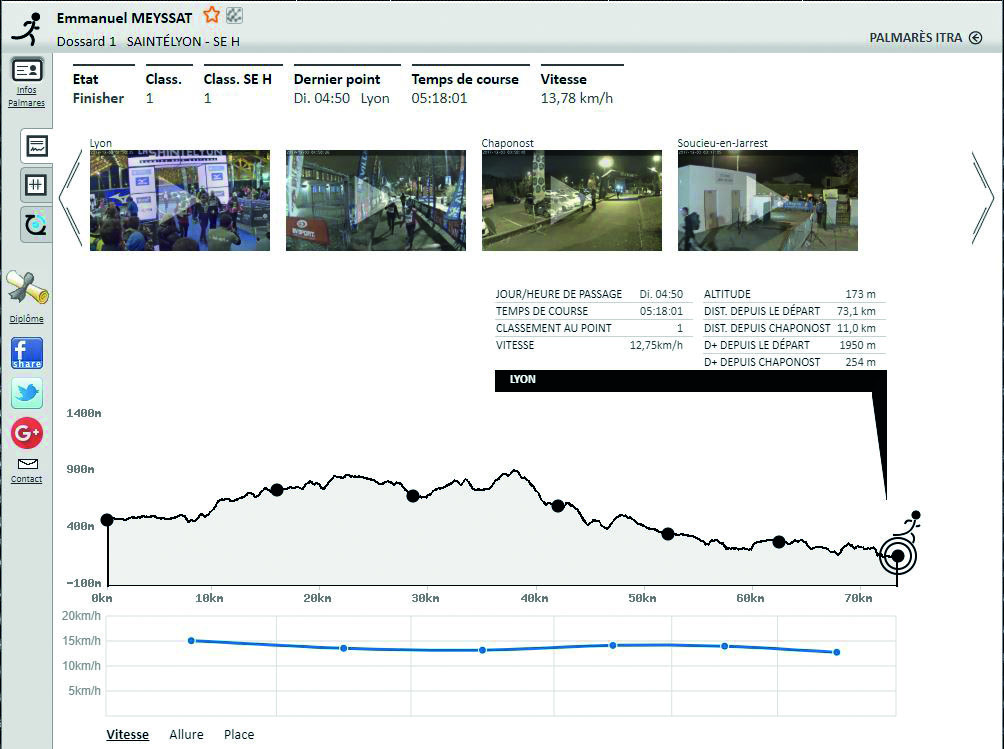Switch to the Allure chart tab
Image resolution: width=1004 pixels, height=749 pixels.
click(186, 735)
